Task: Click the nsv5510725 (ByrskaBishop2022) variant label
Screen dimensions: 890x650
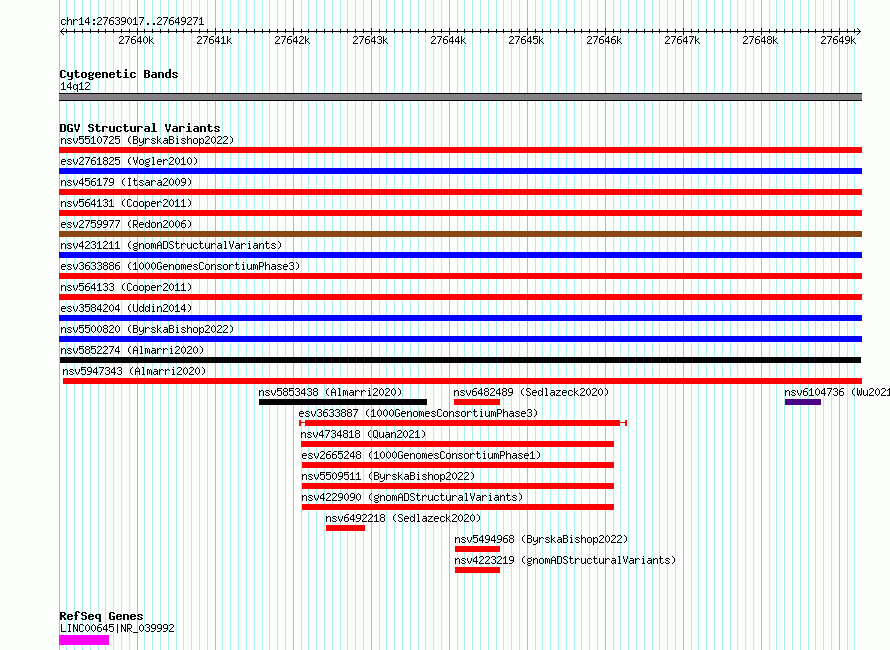Action: pyautogui.click(x=147, y=140)
